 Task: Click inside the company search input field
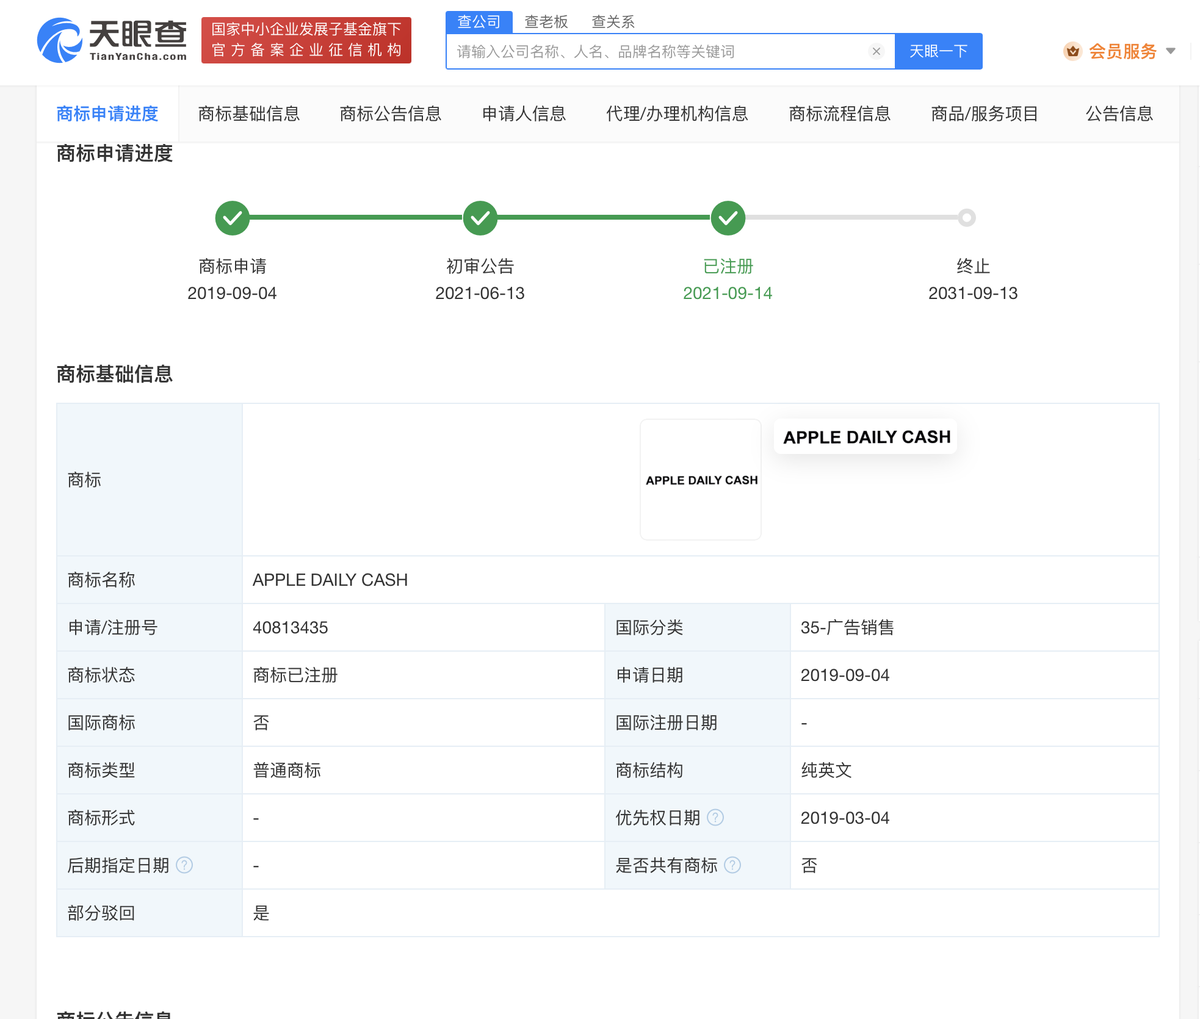(x=660, y=51)
